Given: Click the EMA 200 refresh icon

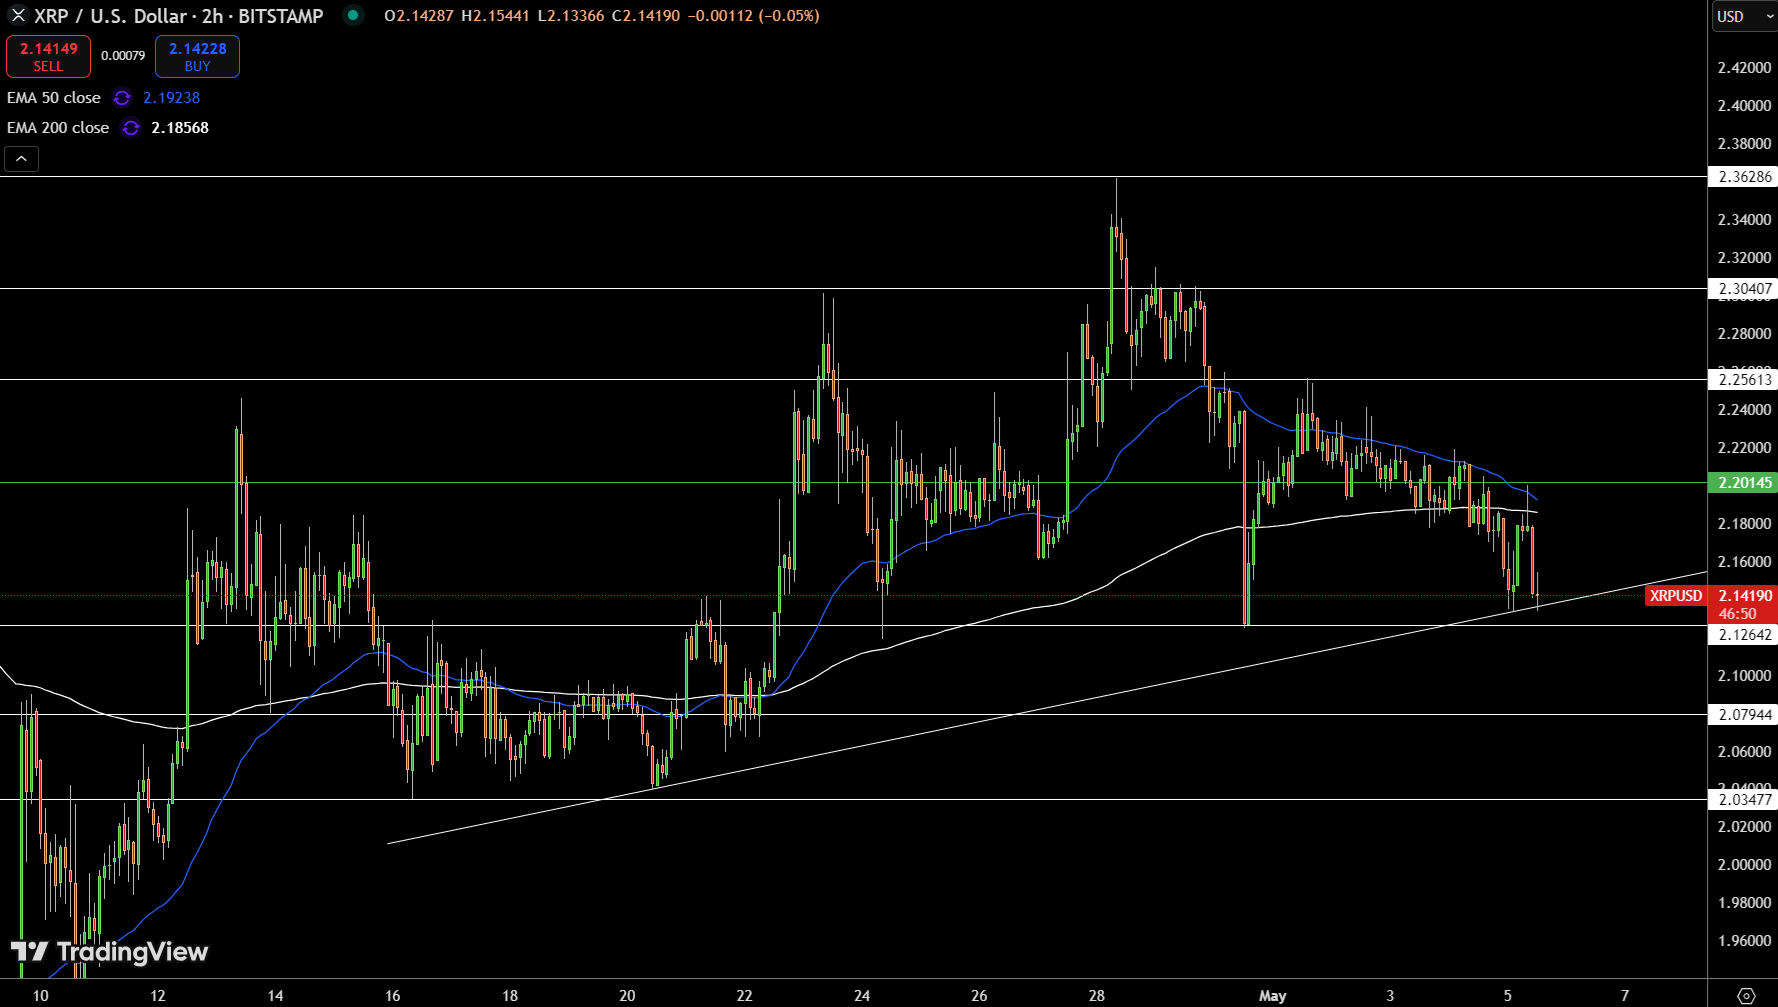Looking at the screenshot, I should 131,128.
